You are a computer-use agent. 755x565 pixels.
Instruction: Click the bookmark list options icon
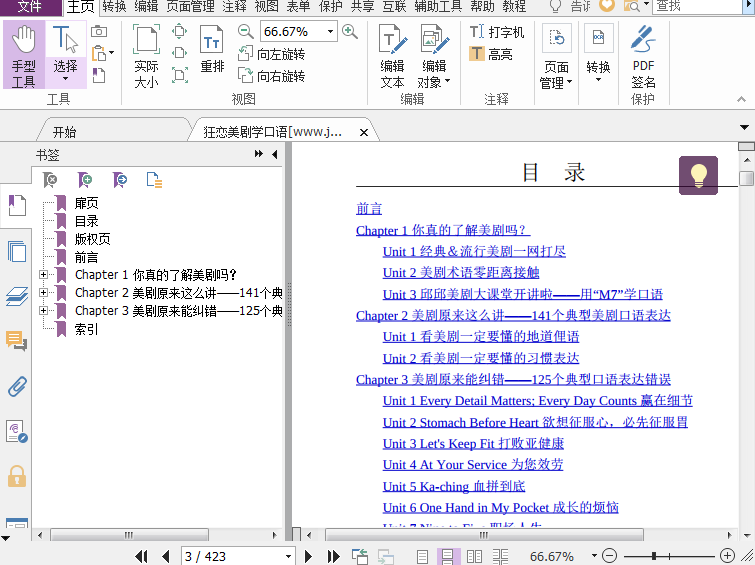point(154,180)
